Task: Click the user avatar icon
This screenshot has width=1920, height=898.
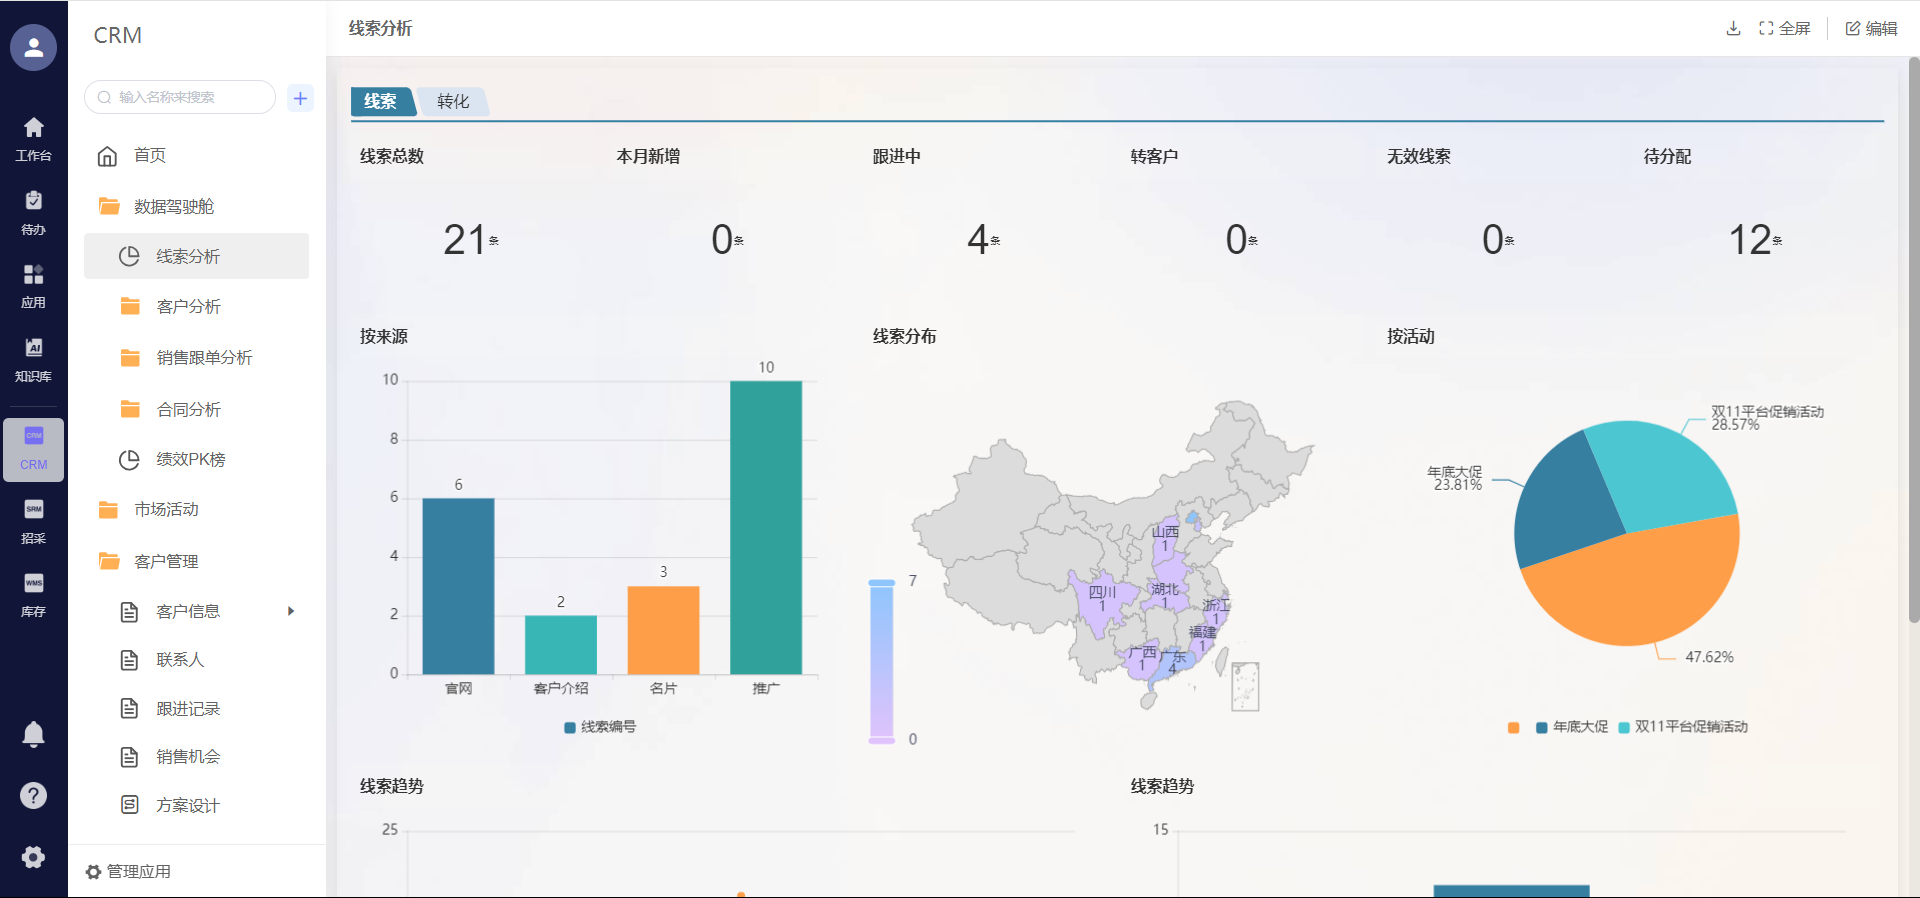Action: (33, 47)
